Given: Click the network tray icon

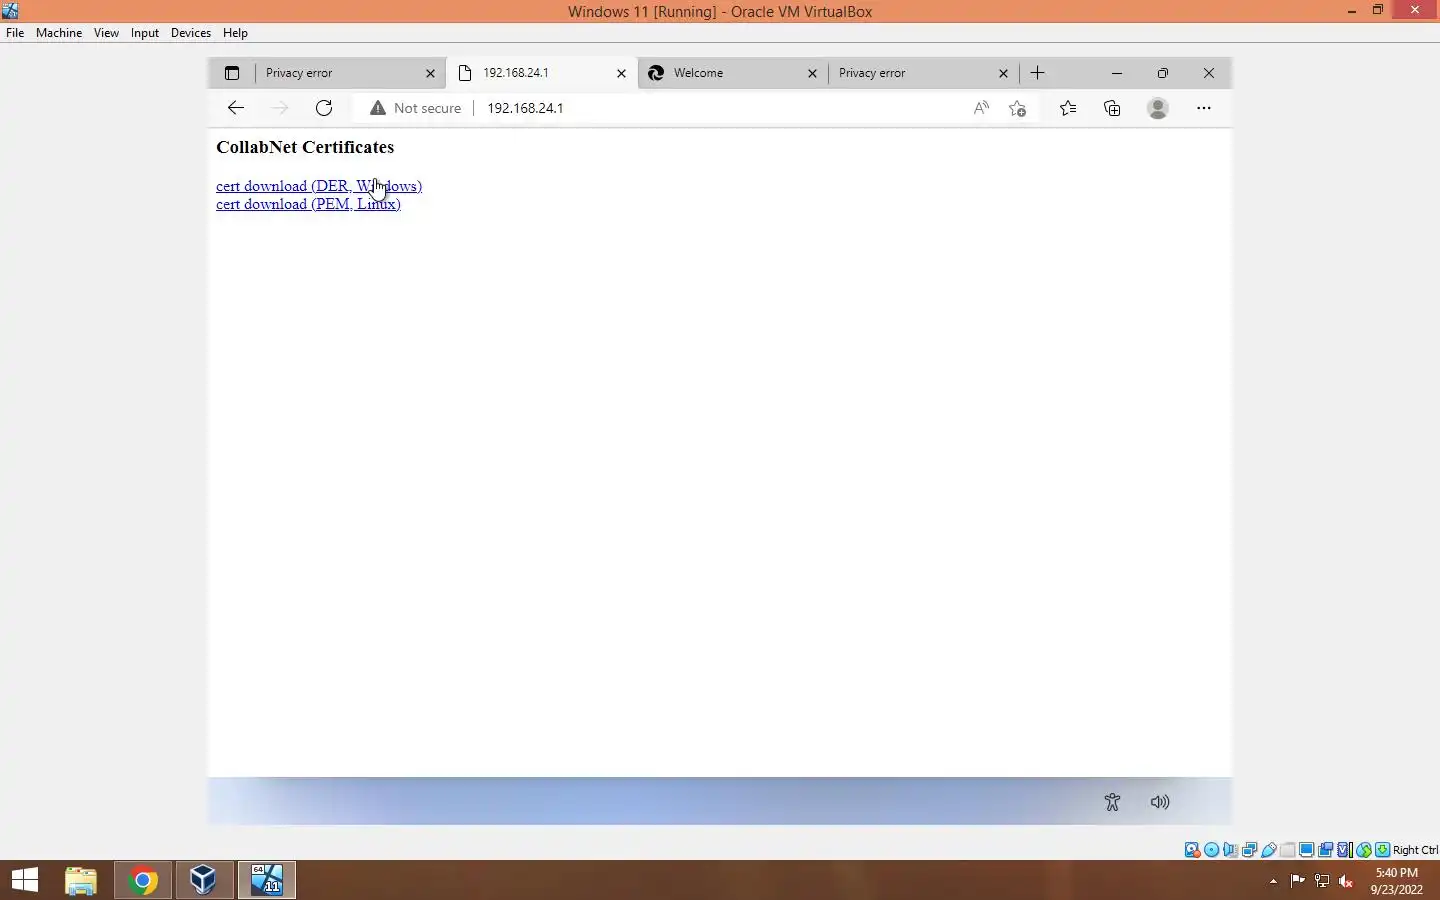Looking at the screenshot, I should click(x=1322, y=881).
